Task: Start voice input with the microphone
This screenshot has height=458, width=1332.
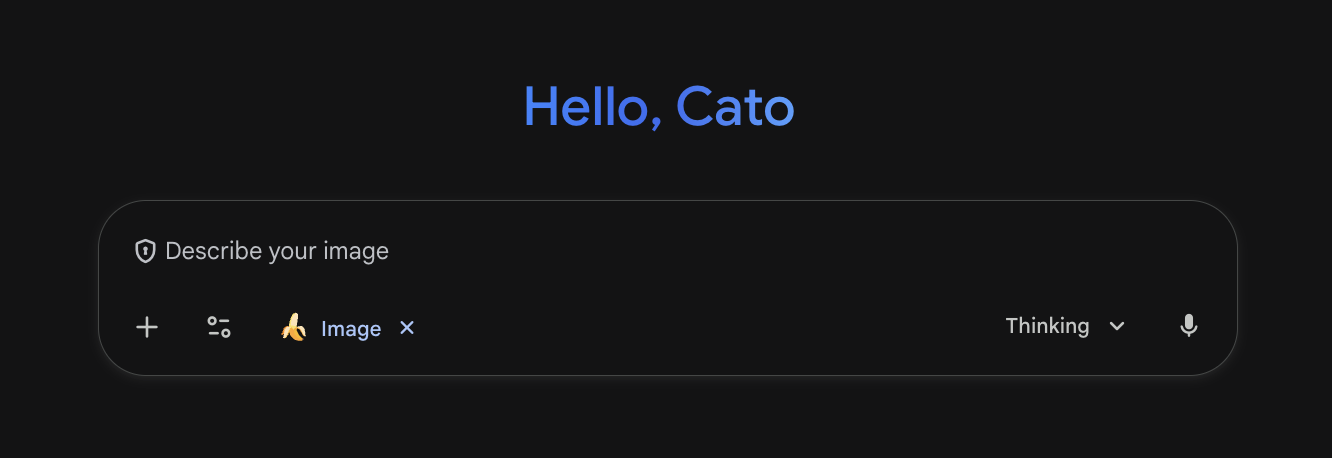Action: click(x=1188, y=326)
